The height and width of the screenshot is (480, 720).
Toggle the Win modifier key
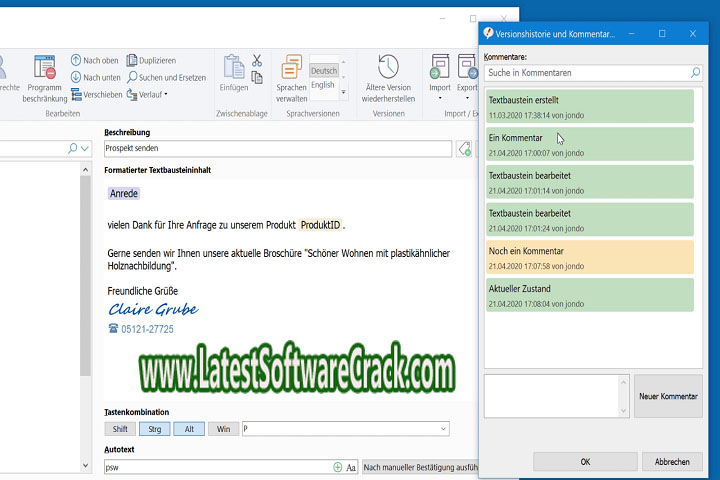click(x=224, y=429)
